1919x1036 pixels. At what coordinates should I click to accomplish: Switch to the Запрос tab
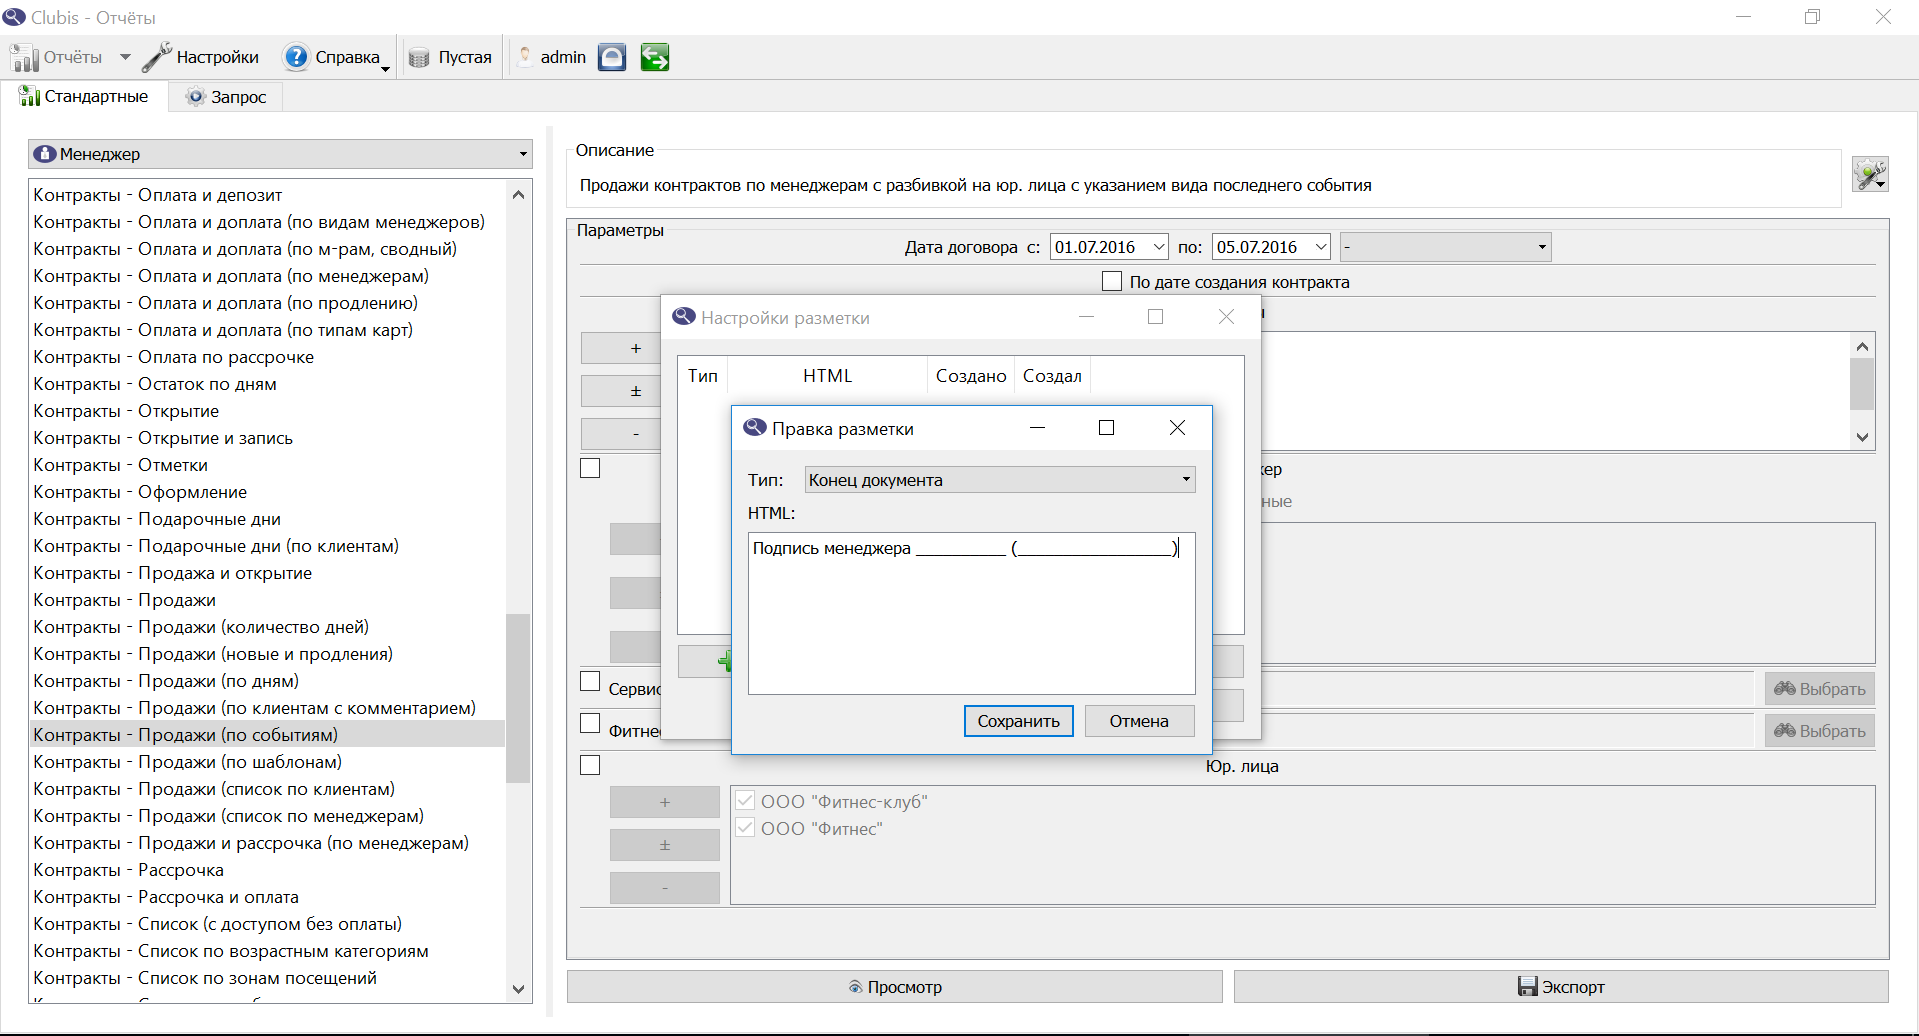[x=226, y=97]
